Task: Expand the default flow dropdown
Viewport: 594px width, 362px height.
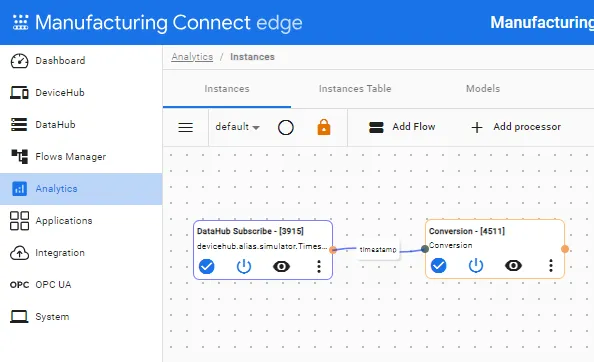Action: 238,127
